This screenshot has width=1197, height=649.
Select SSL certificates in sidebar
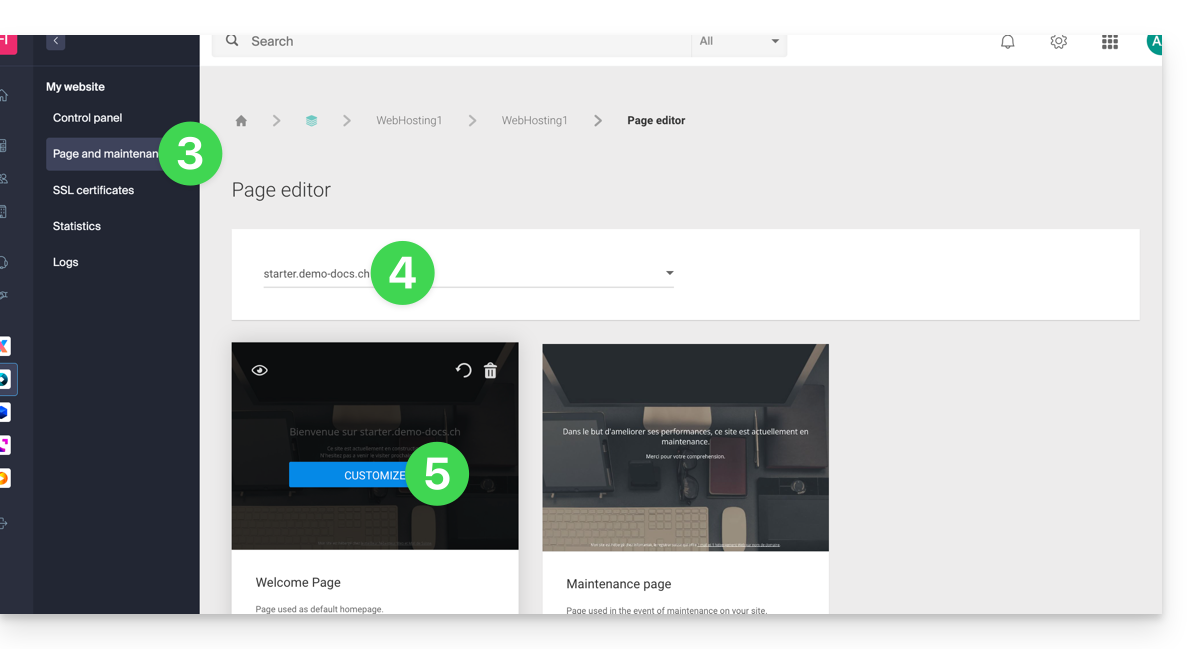93,190
